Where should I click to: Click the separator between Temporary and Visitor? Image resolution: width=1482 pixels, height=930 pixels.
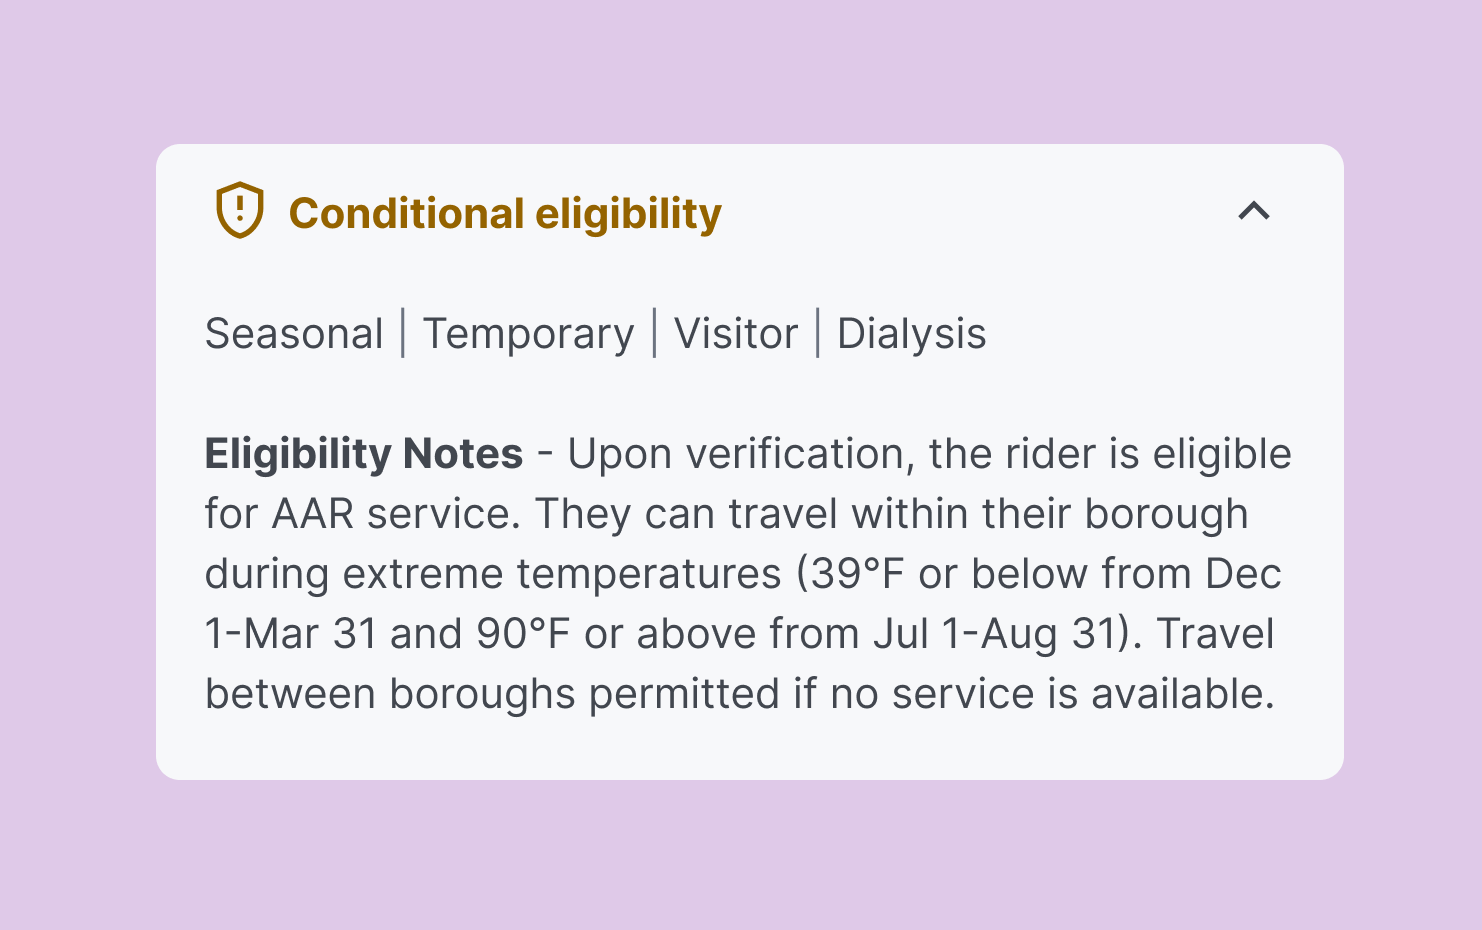(x=654, y=333)
